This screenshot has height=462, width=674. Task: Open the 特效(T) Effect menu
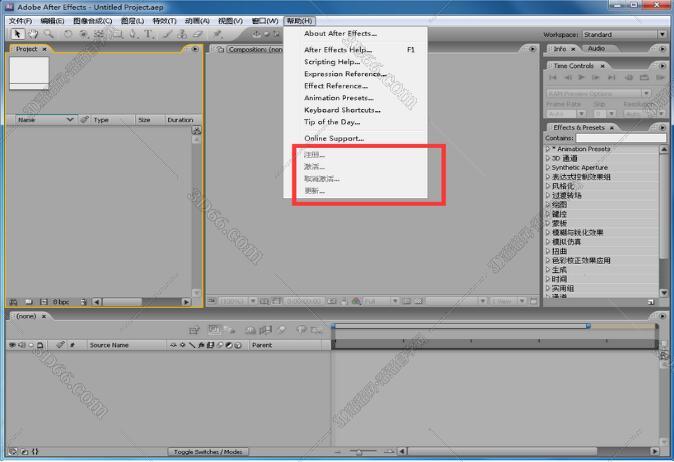(165, 21)
